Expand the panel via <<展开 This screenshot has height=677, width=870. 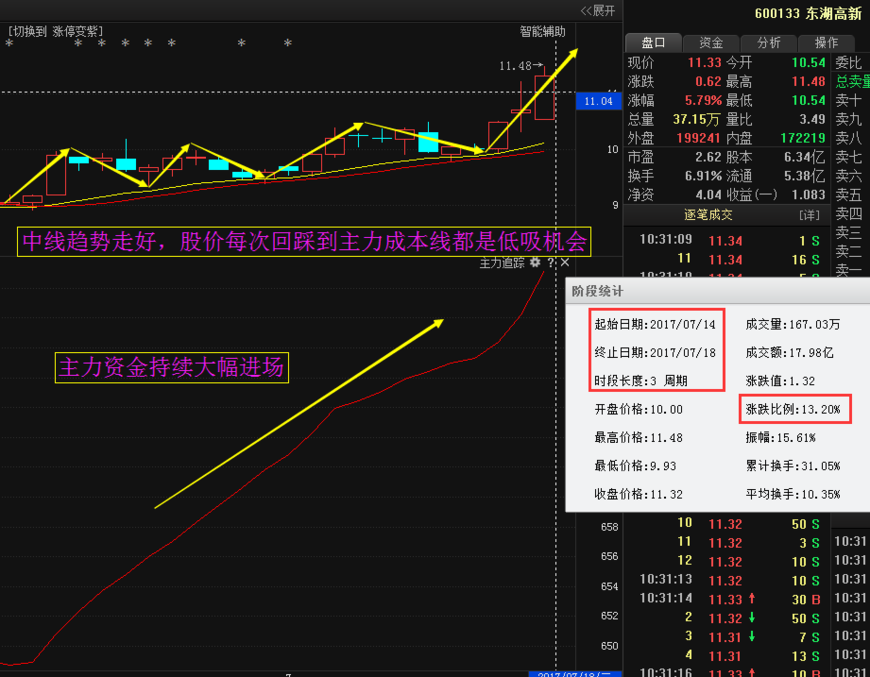pyautogui.click(x=598, y=11)
